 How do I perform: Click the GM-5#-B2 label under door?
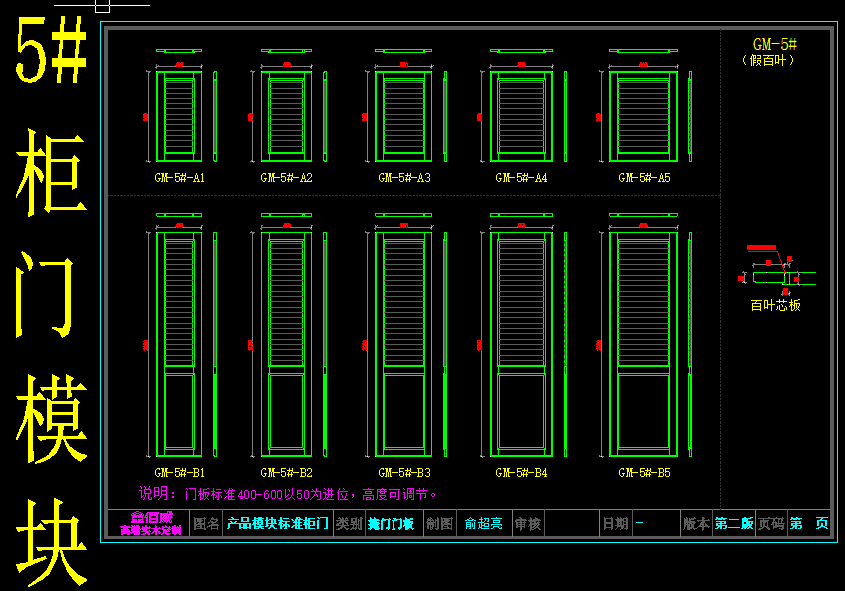coord(286,472)
